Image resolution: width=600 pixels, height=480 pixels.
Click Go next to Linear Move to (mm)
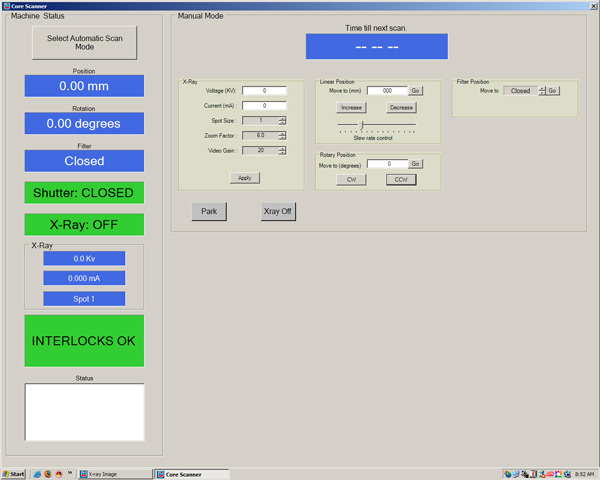pos(416,91)
